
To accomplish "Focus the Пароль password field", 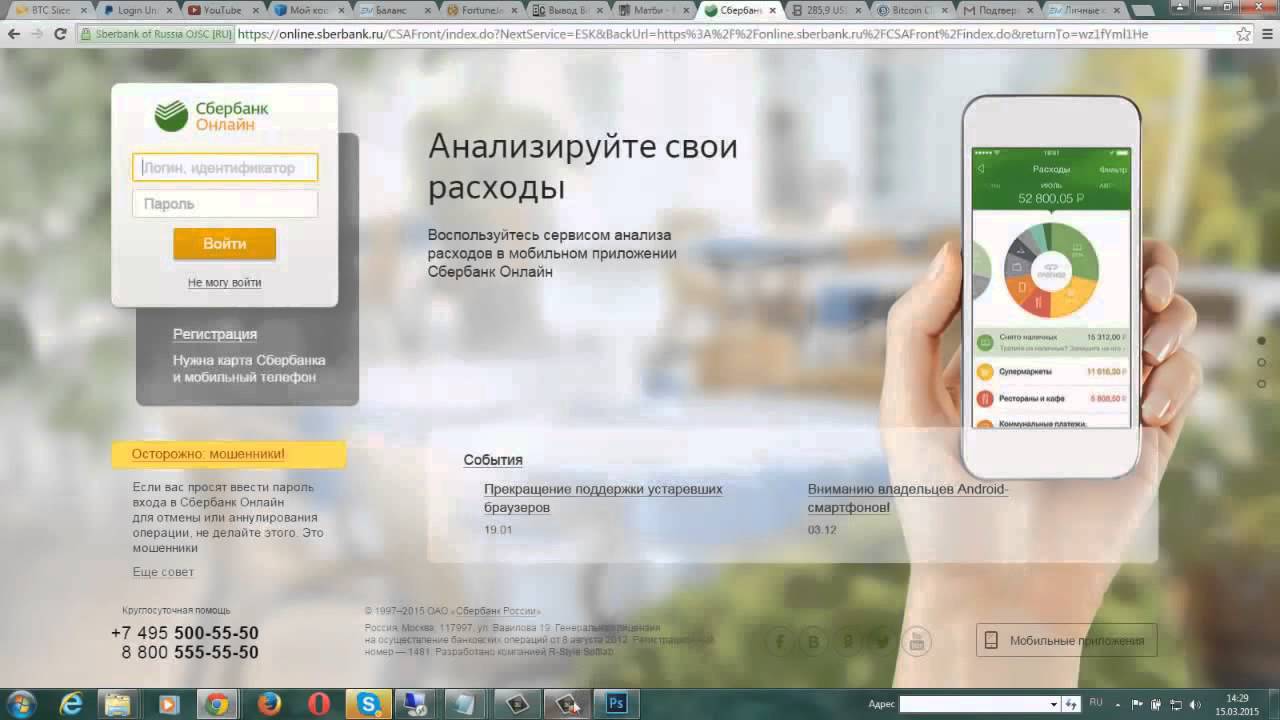I will click(225, 204).
